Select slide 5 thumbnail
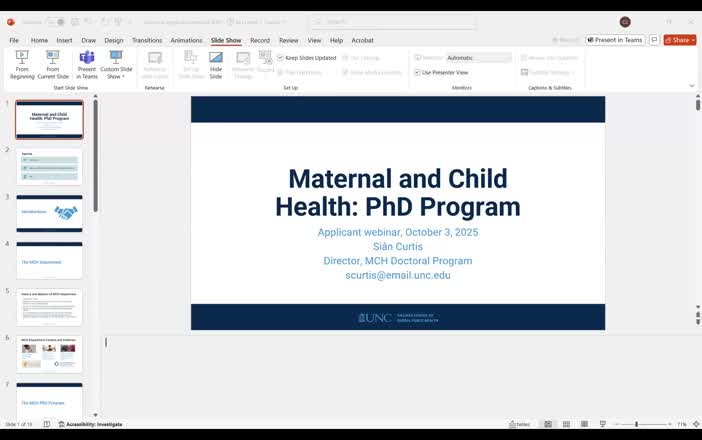 49,308
